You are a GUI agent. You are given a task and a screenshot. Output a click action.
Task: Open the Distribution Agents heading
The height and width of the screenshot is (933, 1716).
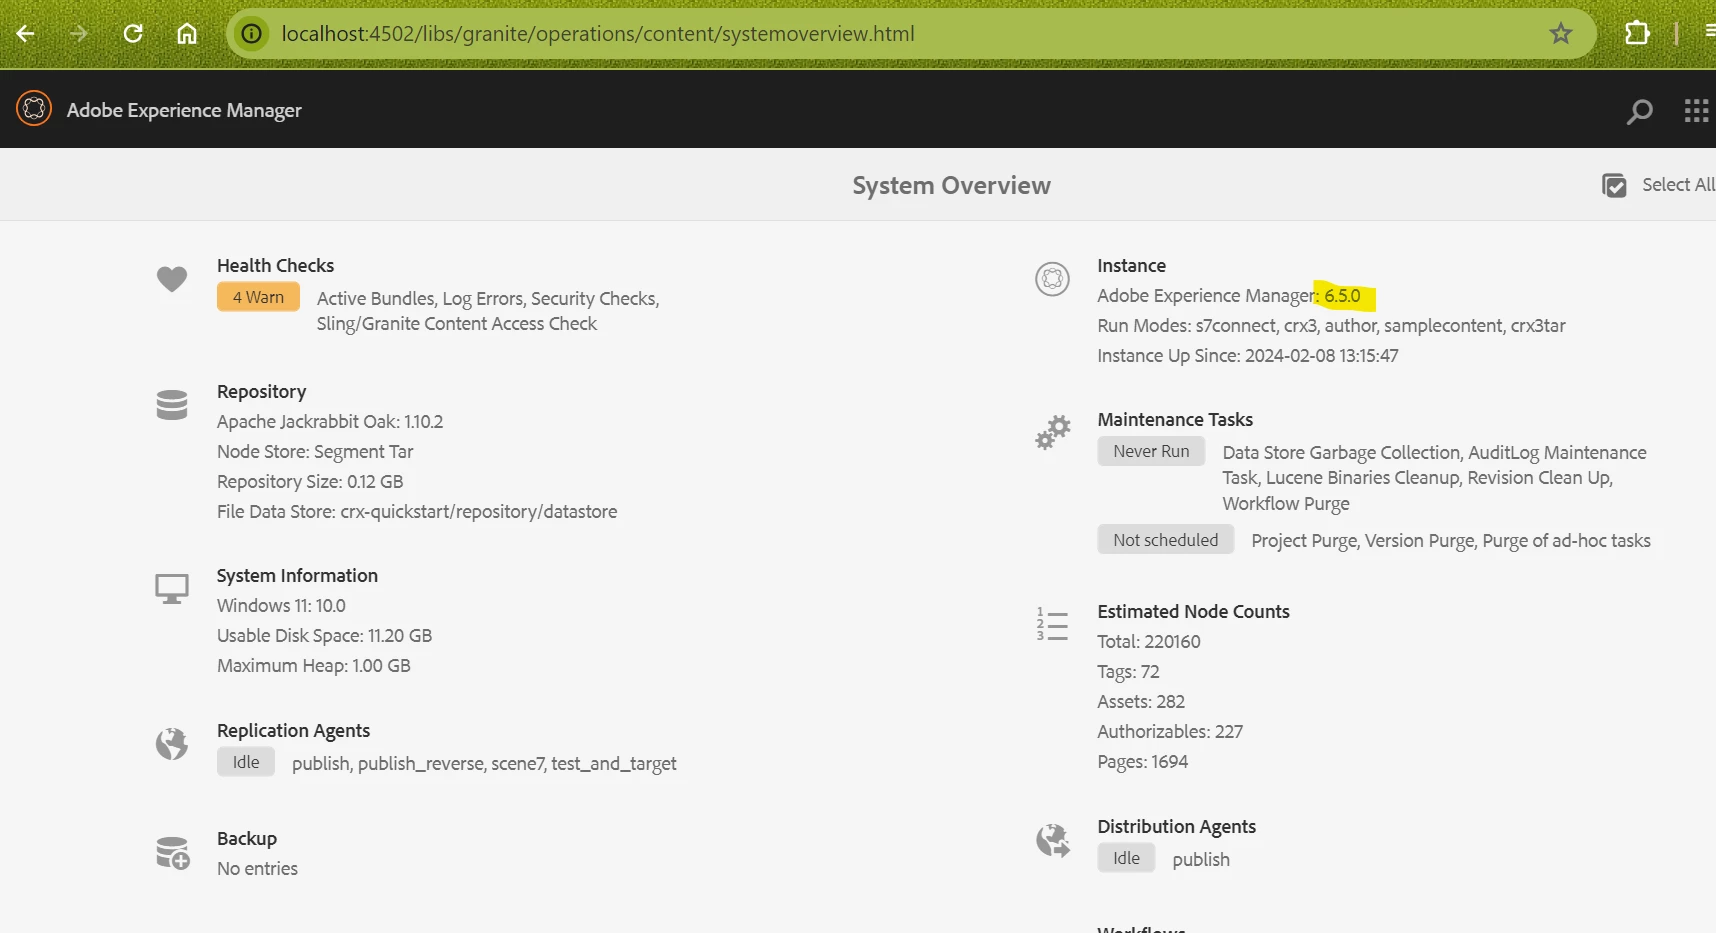(x=1176, y=827)
